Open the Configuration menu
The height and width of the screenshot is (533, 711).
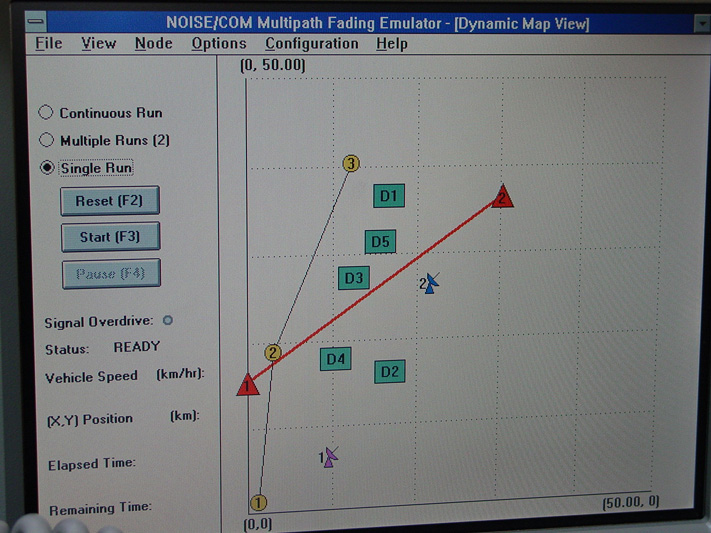coord(312,44)
